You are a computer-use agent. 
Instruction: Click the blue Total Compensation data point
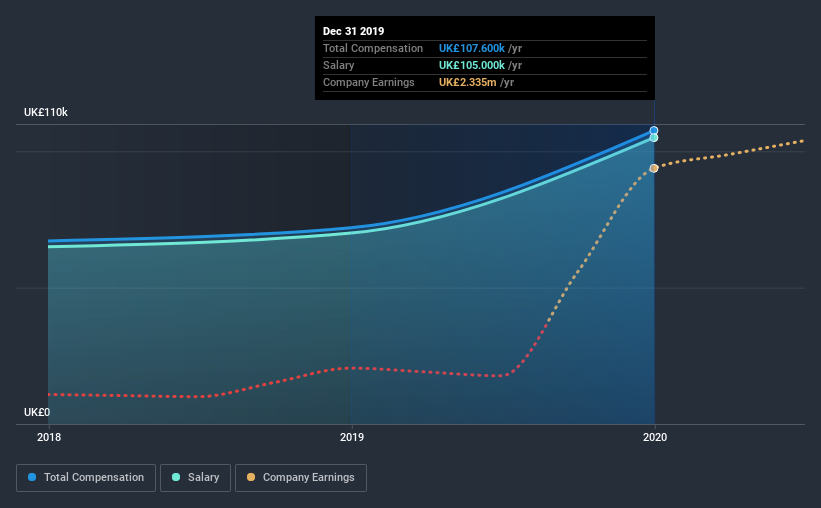click(x=654, y=130)
